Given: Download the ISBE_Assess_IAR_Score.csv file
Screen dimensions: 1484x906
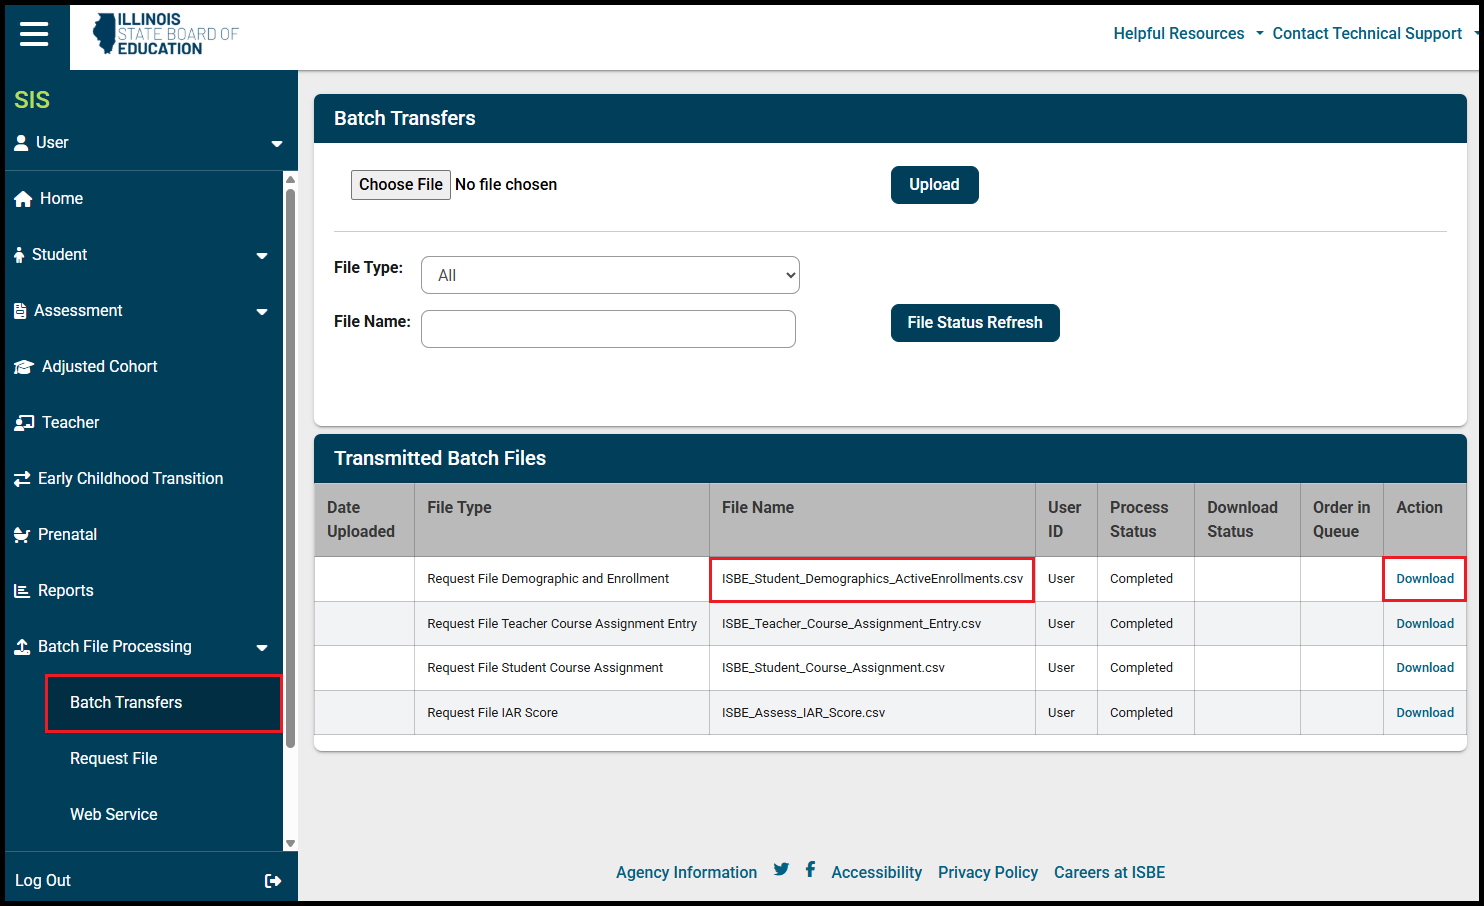Looking at the screenshot, I should (1424, 713).
